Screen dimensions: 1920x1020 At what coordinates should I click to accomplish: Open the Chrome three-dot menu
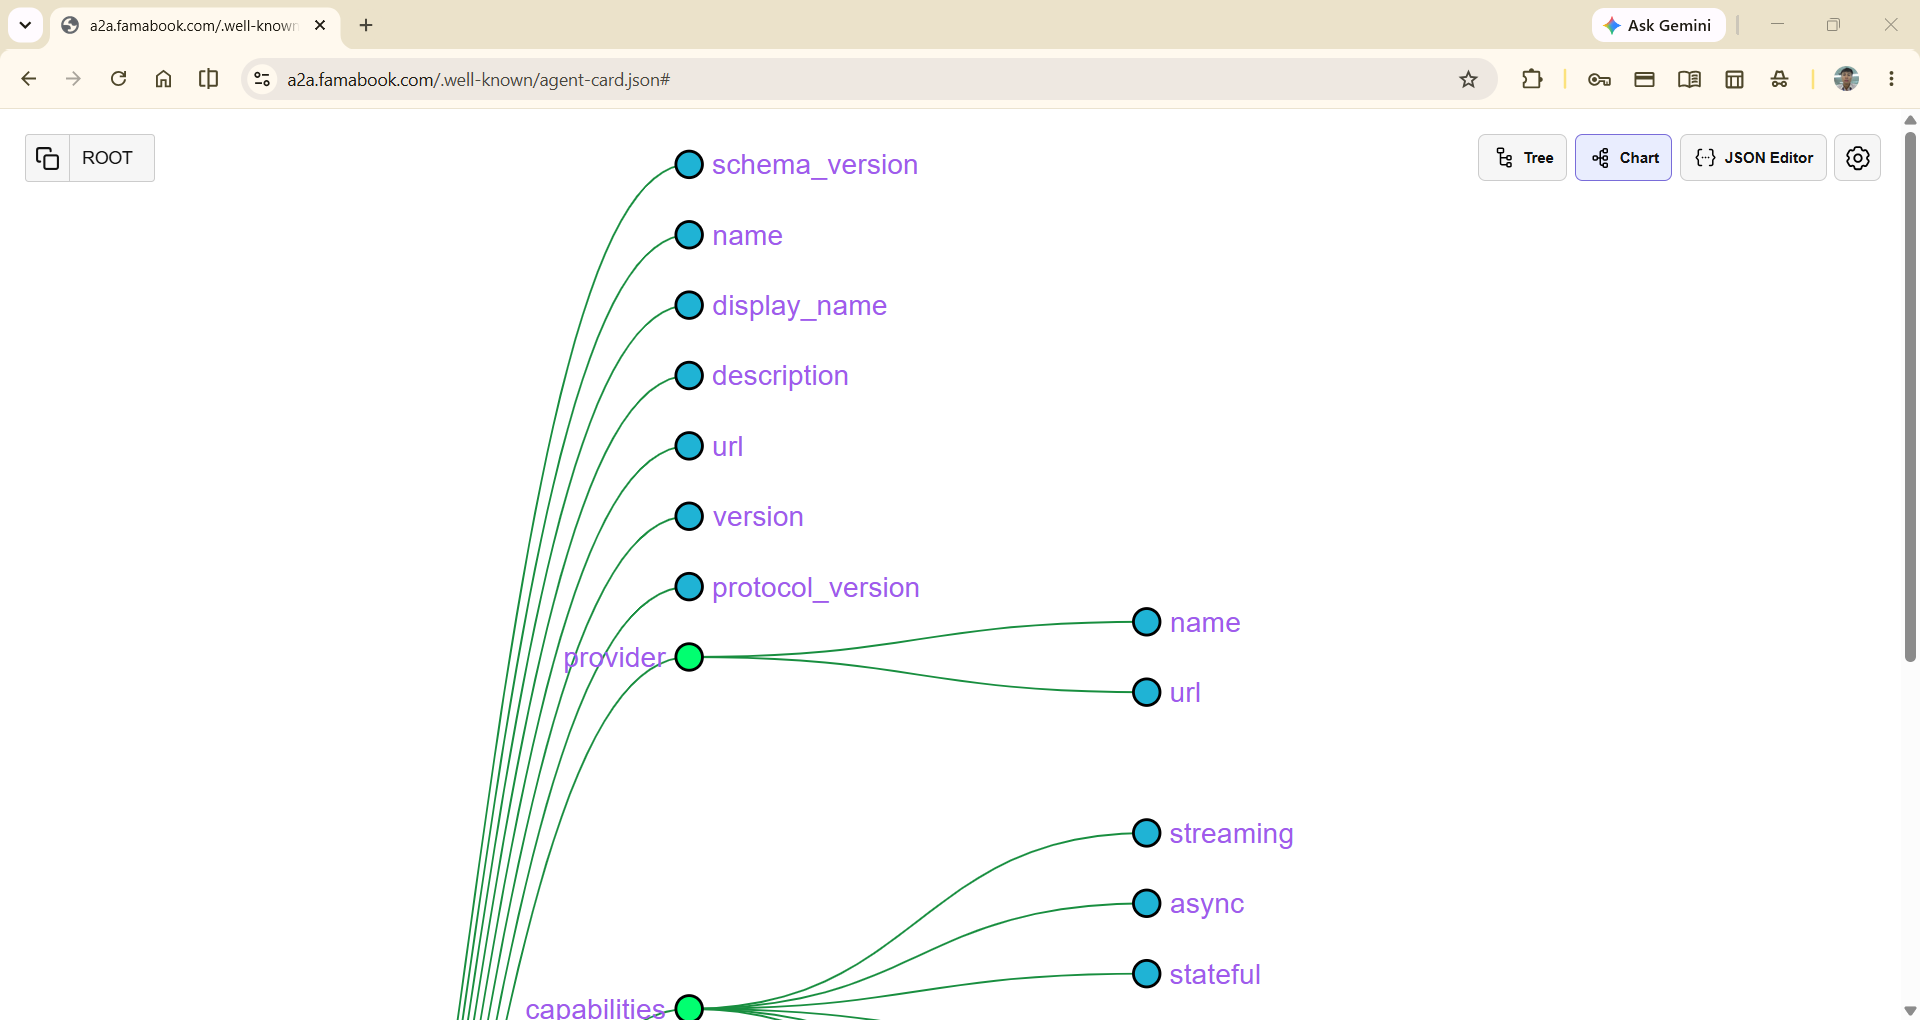point(1891,79)
